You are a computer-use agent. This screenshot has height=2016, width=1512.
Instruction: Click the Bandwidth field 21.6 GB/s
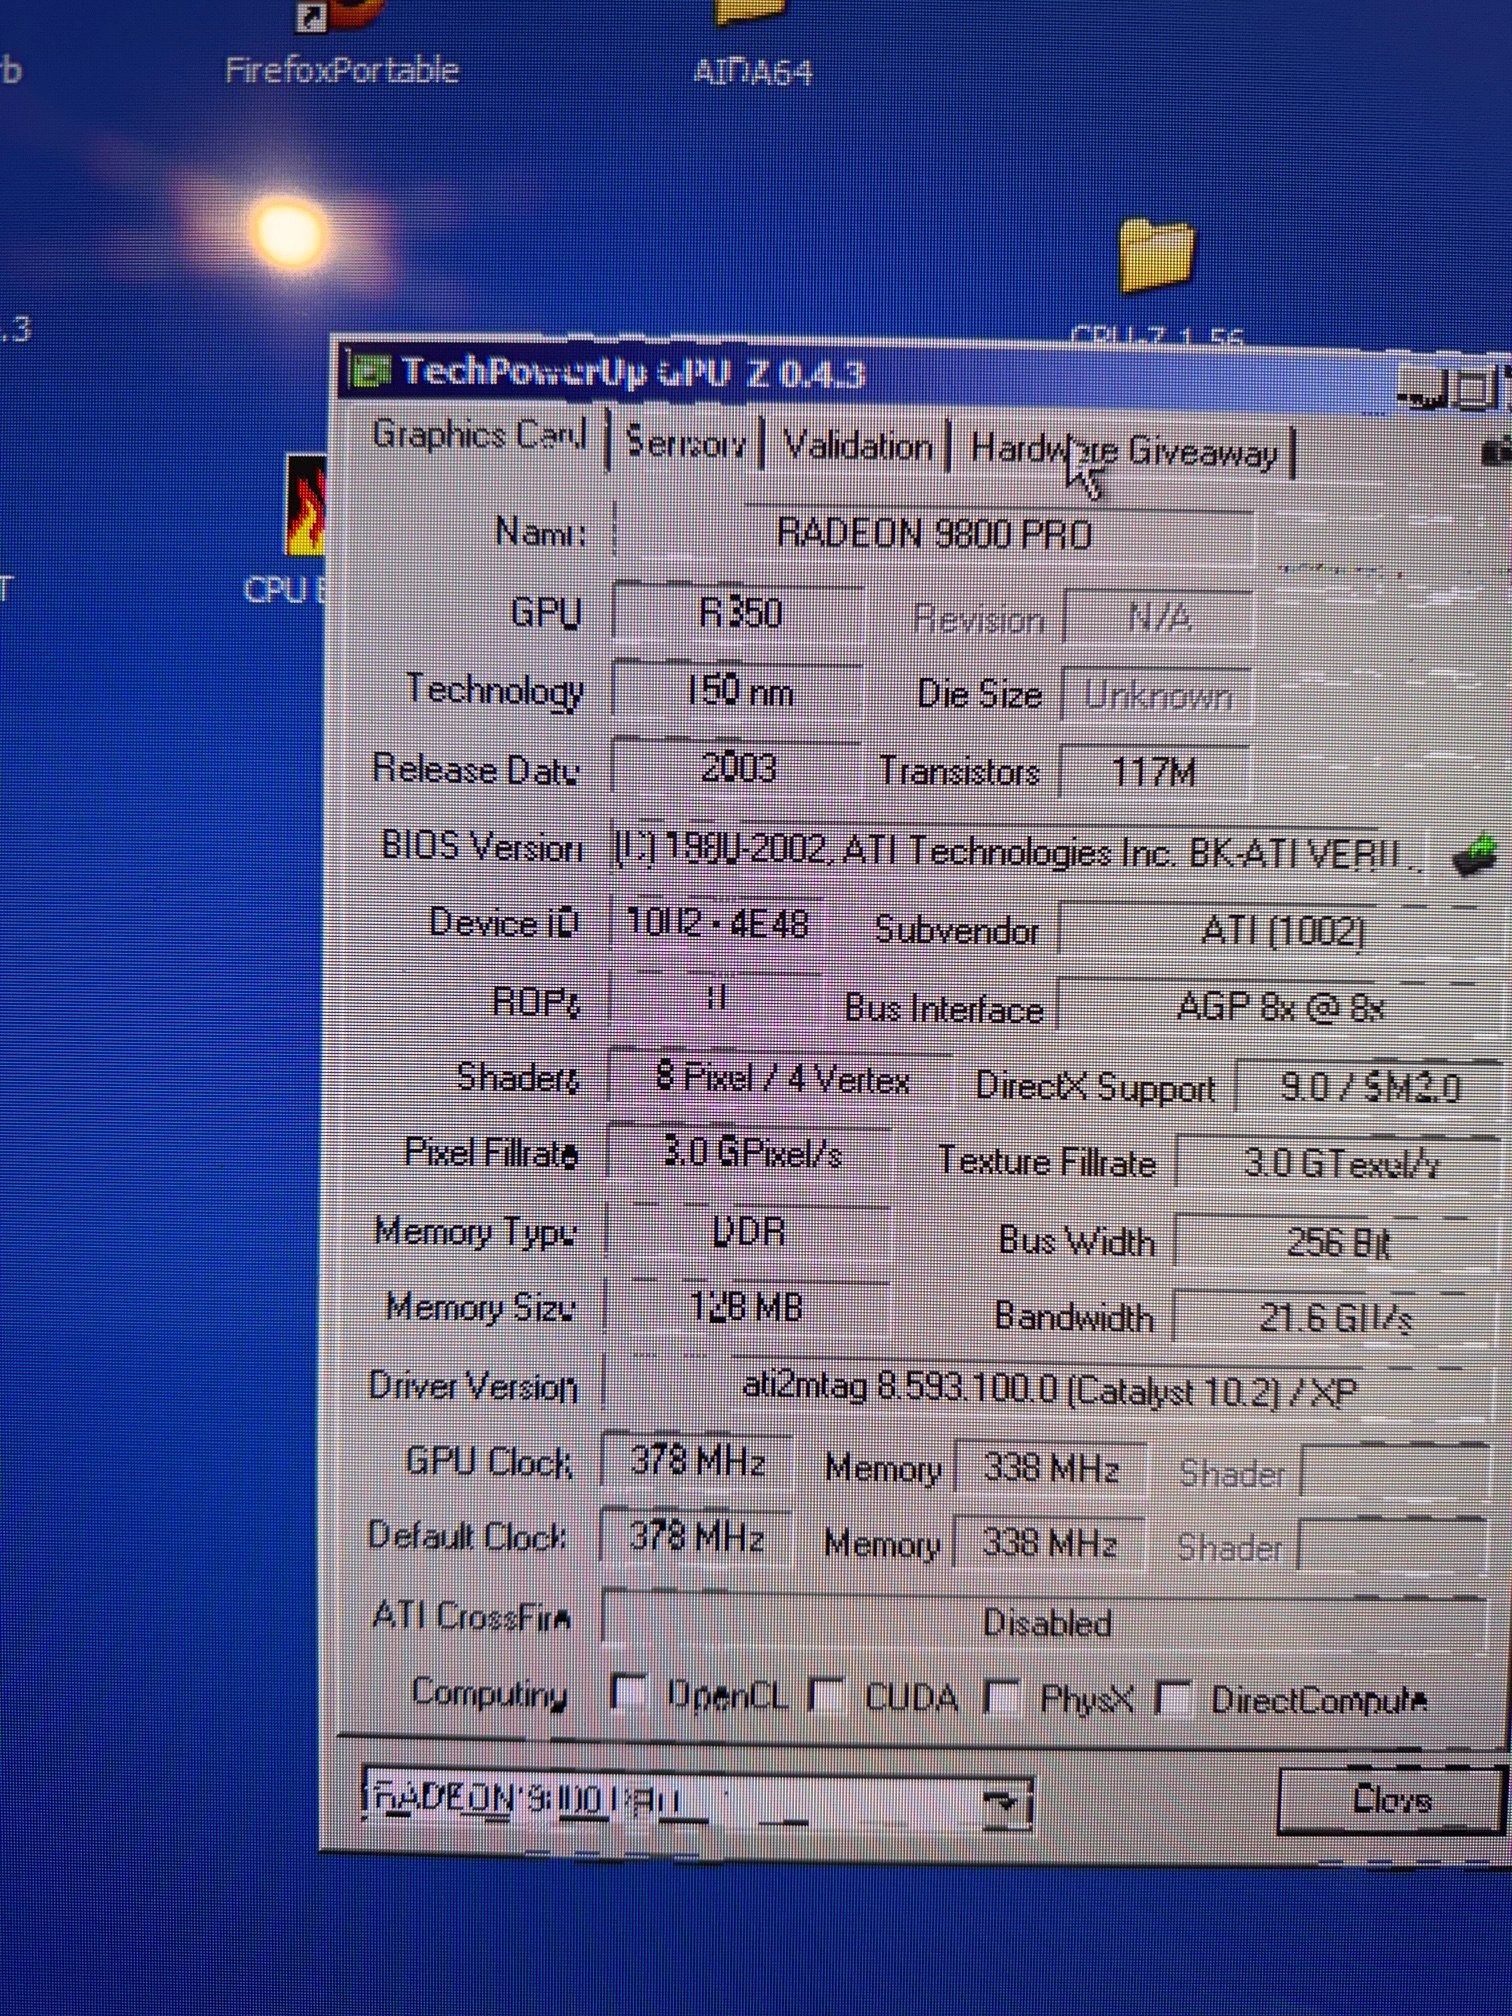(x=1337, y=1318)
